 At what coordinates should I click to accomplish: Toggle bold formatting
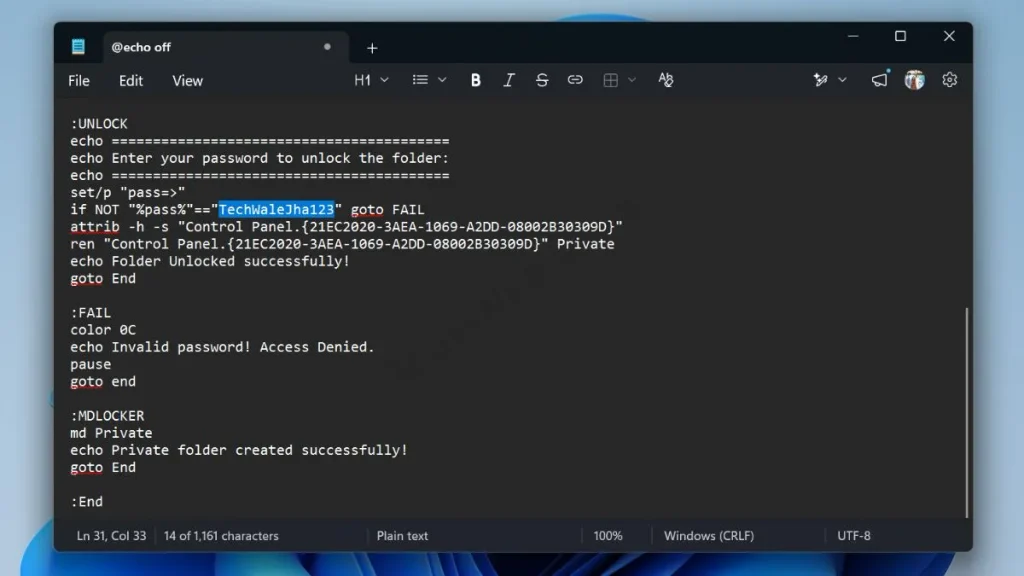[475, 80]
